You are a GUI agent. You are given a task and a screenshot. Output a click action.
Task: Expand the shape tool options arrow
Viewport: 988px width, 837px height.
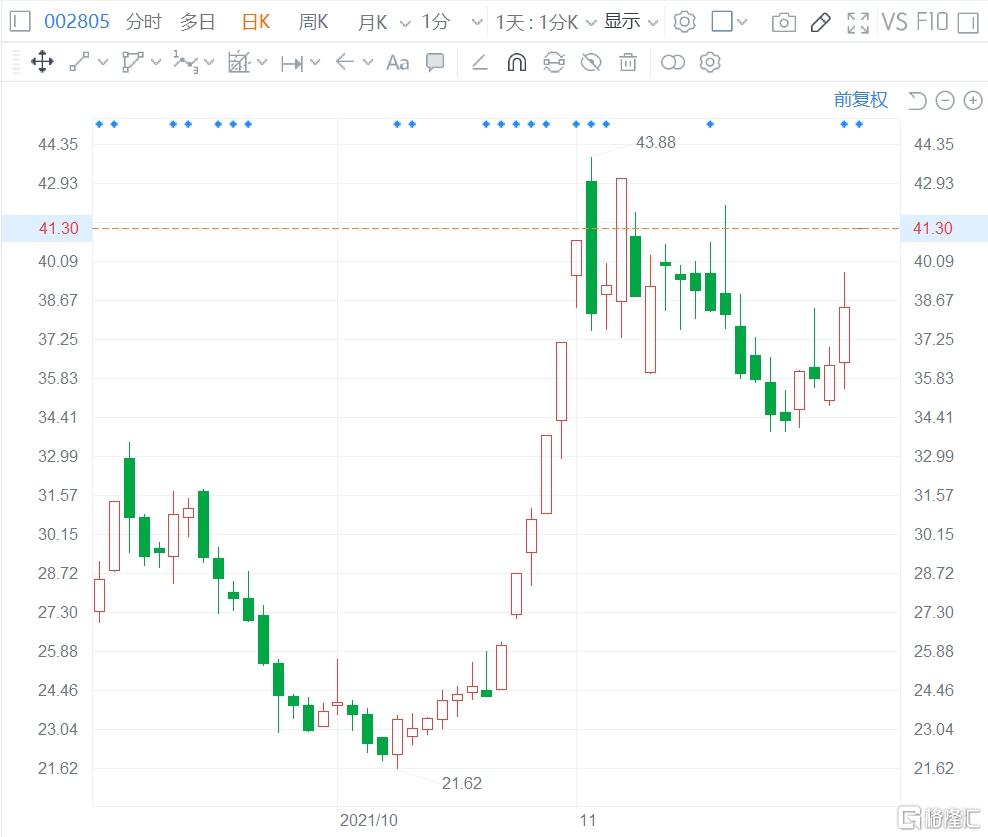[156, 62]
